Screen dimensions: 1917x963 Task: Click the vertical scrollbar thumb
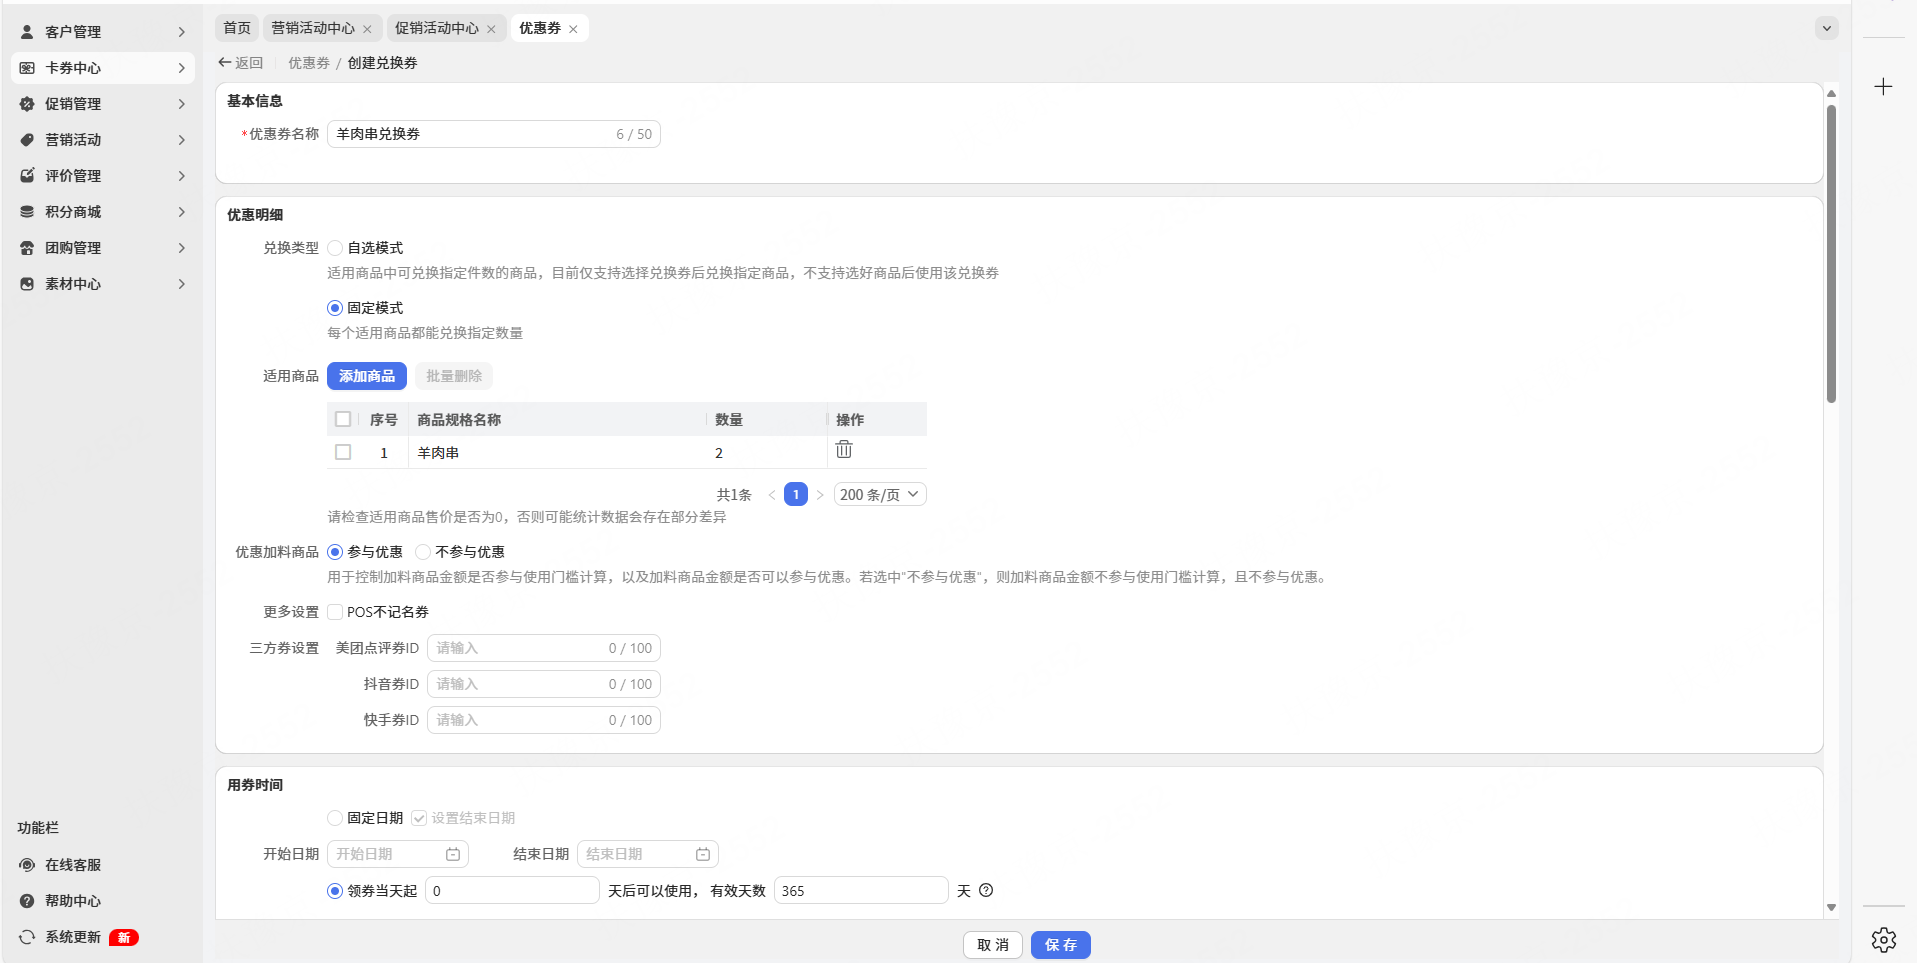[1831, 254]
